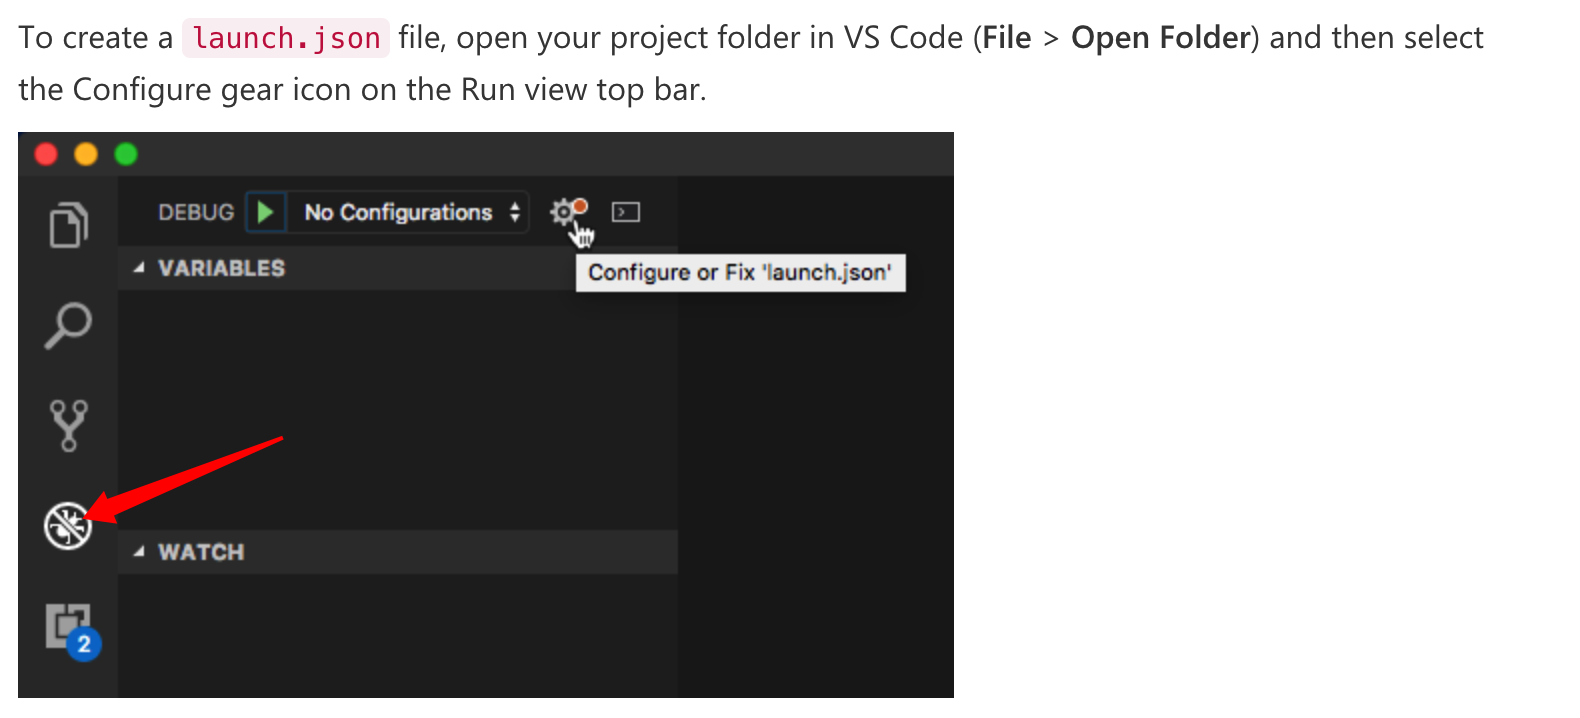Open the No Configurations dropdown
This screenshot has height=718, width=1580.
pos(410,212)
